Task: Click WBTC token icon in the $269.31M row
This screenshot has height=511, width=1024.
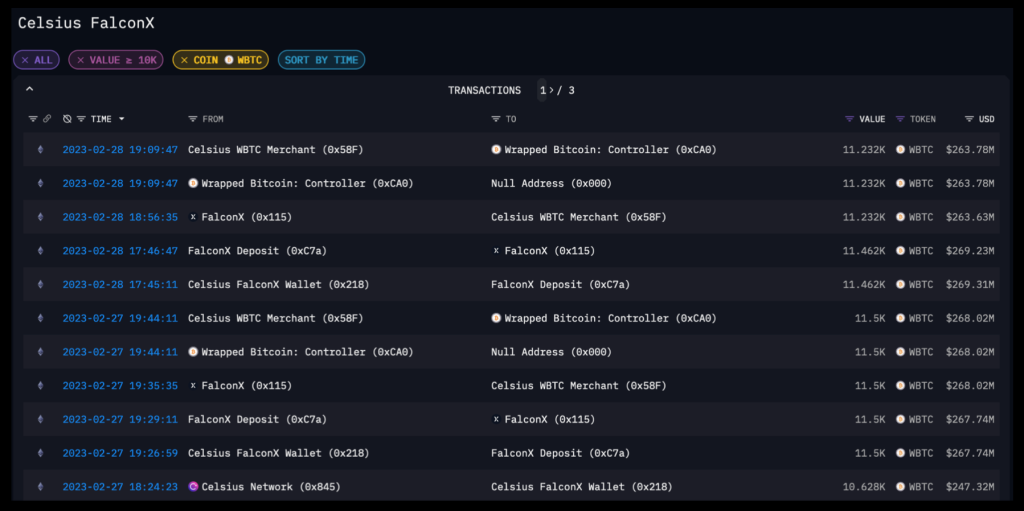Action: click(x=901, y=285)
